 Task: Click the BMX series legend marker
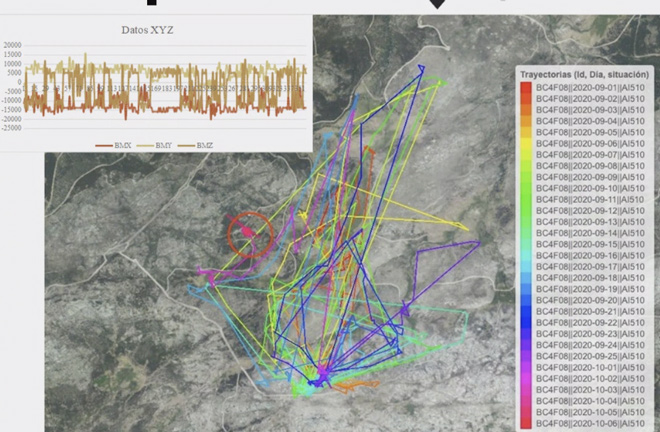(x=104, y=145)
